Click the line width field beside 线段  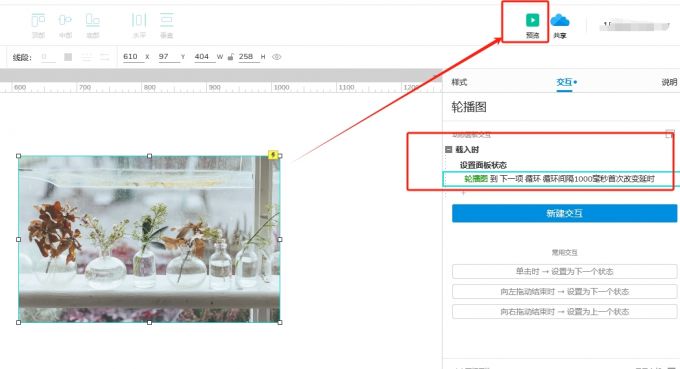point(48,57)
